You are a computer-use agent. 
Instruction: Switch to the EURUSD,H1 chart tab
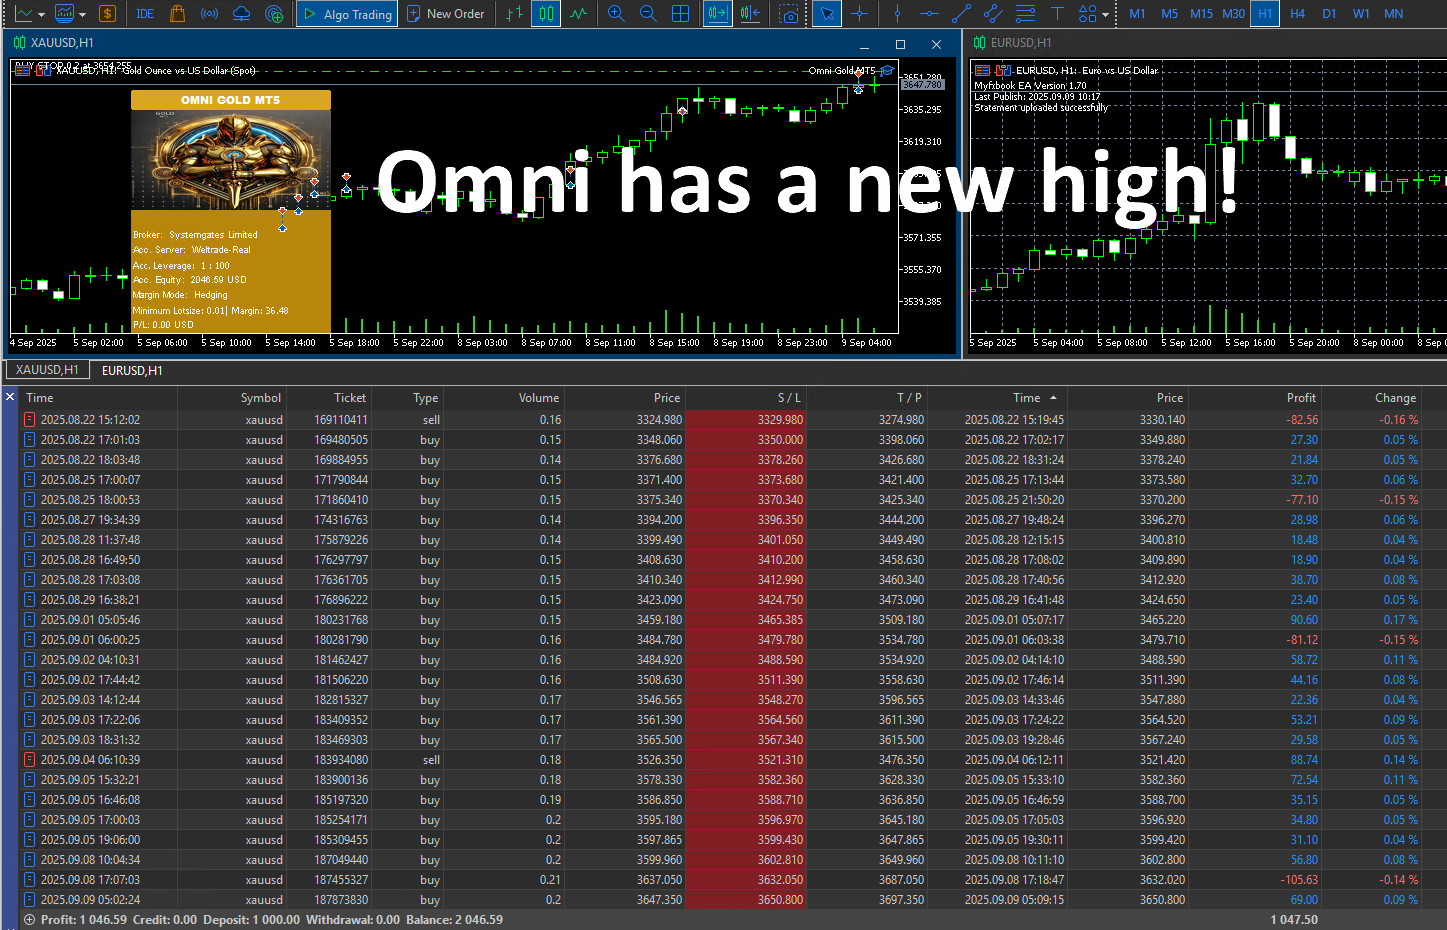(132, 371)
